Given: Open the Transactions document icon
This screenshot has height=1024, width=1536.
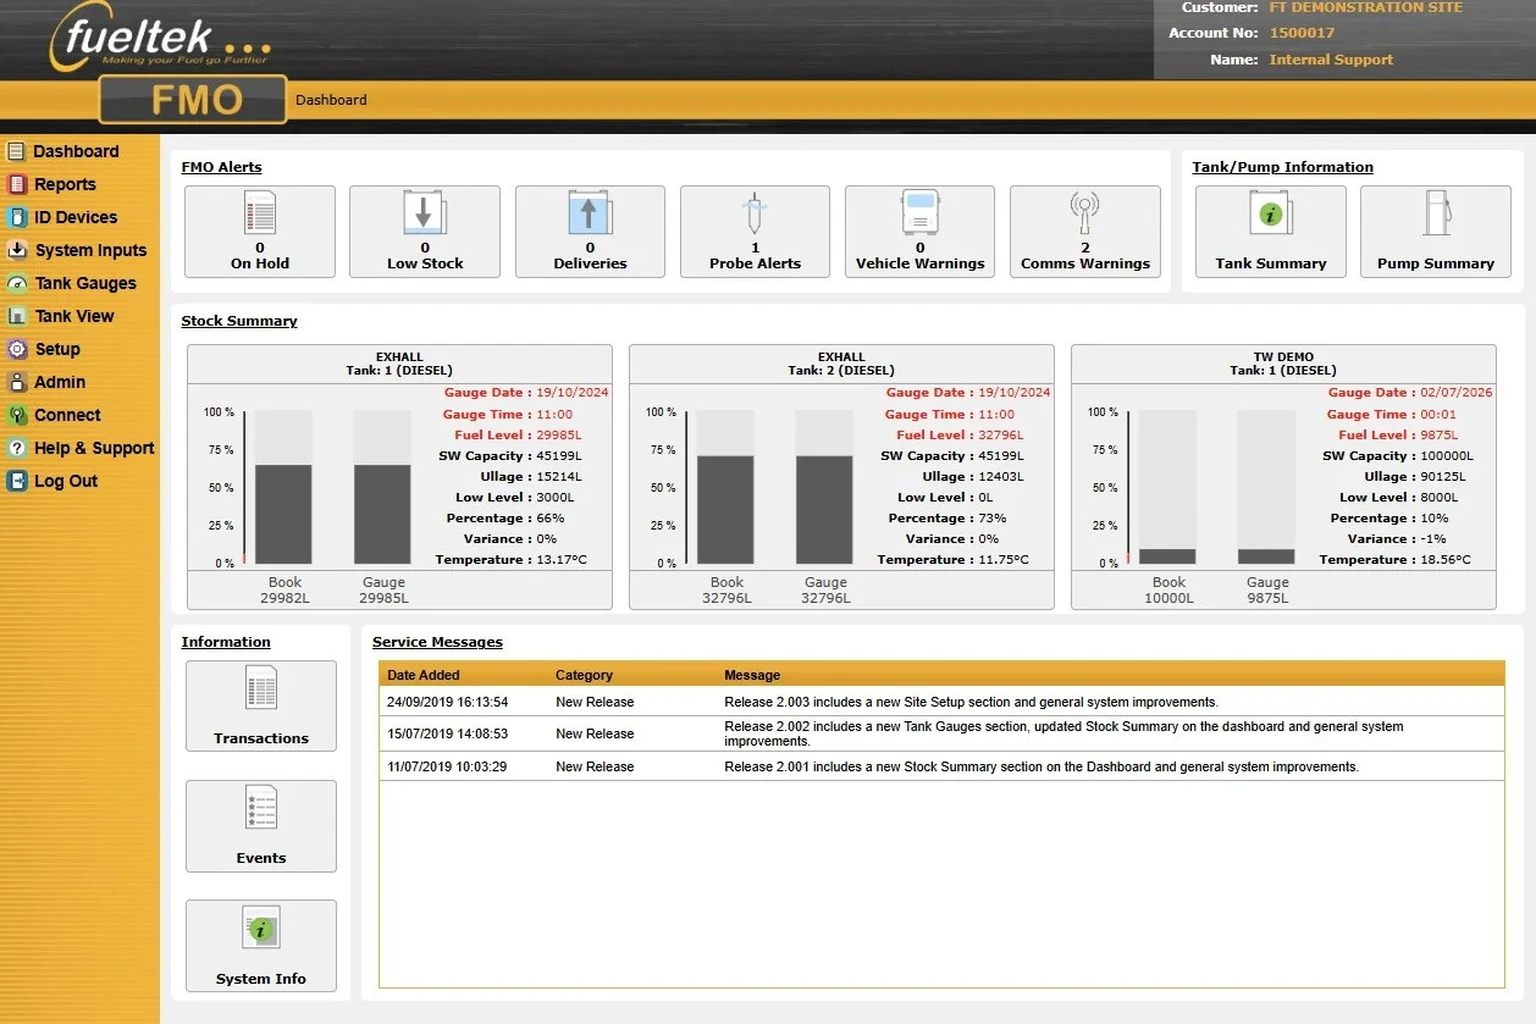Looking at the screenshot, I should pos(261,688).
